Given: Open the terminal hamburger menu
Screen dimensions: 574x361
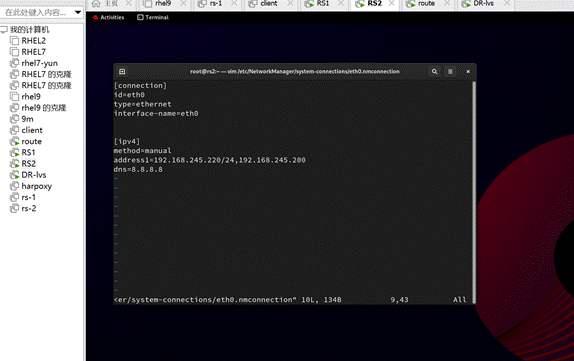Looking at the screenshot, I should click(x=450, y=72).
